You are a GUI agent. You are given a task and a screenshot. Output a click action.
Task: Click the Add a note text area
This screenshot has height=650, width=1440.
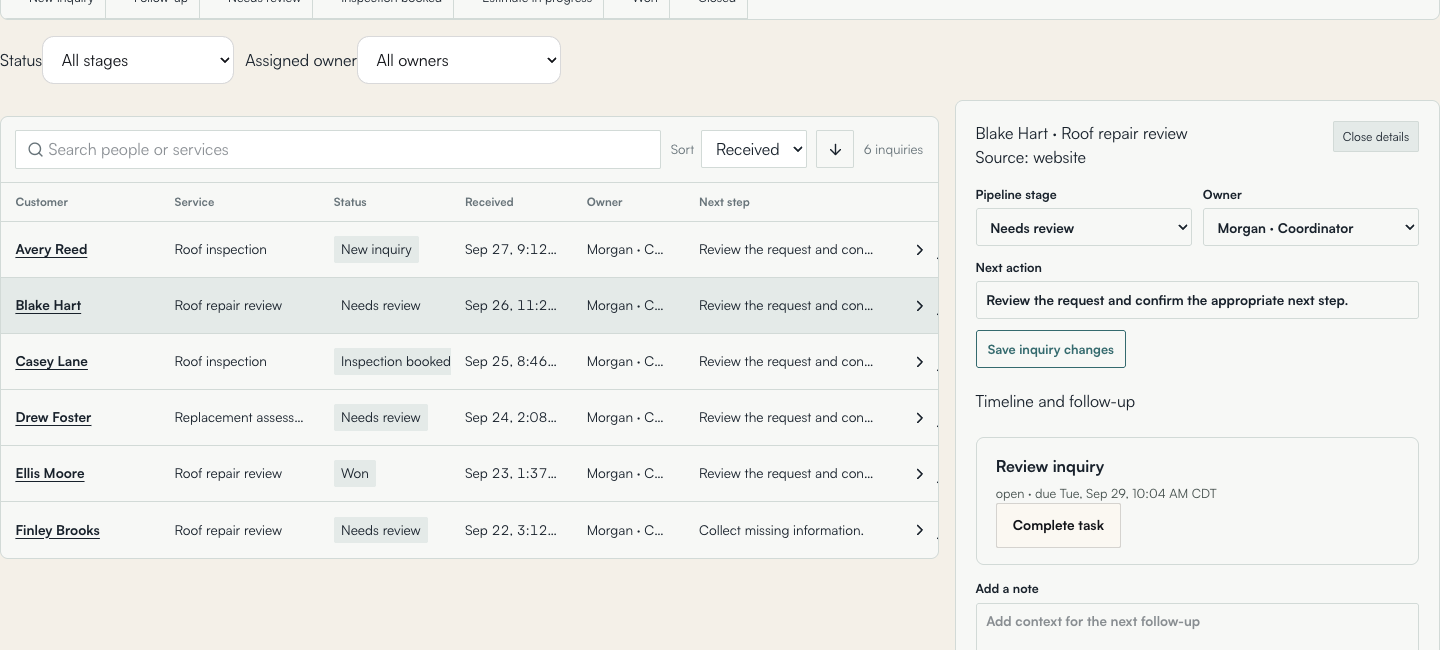pos(1197,627)
